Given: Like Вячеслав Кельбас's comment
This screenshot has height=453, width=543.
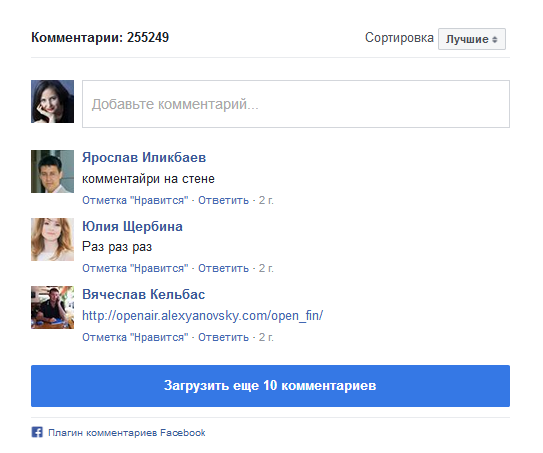Looking at the screenshot, I should [135, 337].
